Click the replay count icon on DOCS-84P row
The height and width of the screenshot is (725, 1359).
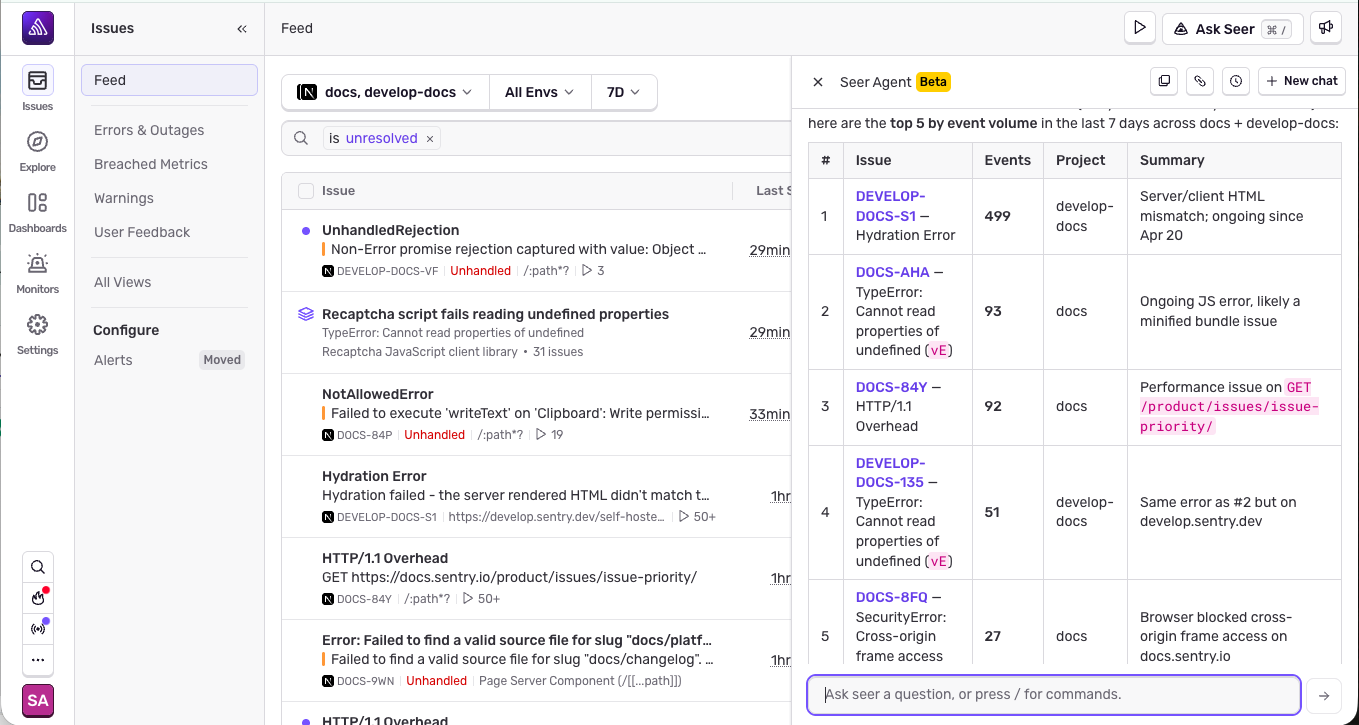(x=541, y=435)
